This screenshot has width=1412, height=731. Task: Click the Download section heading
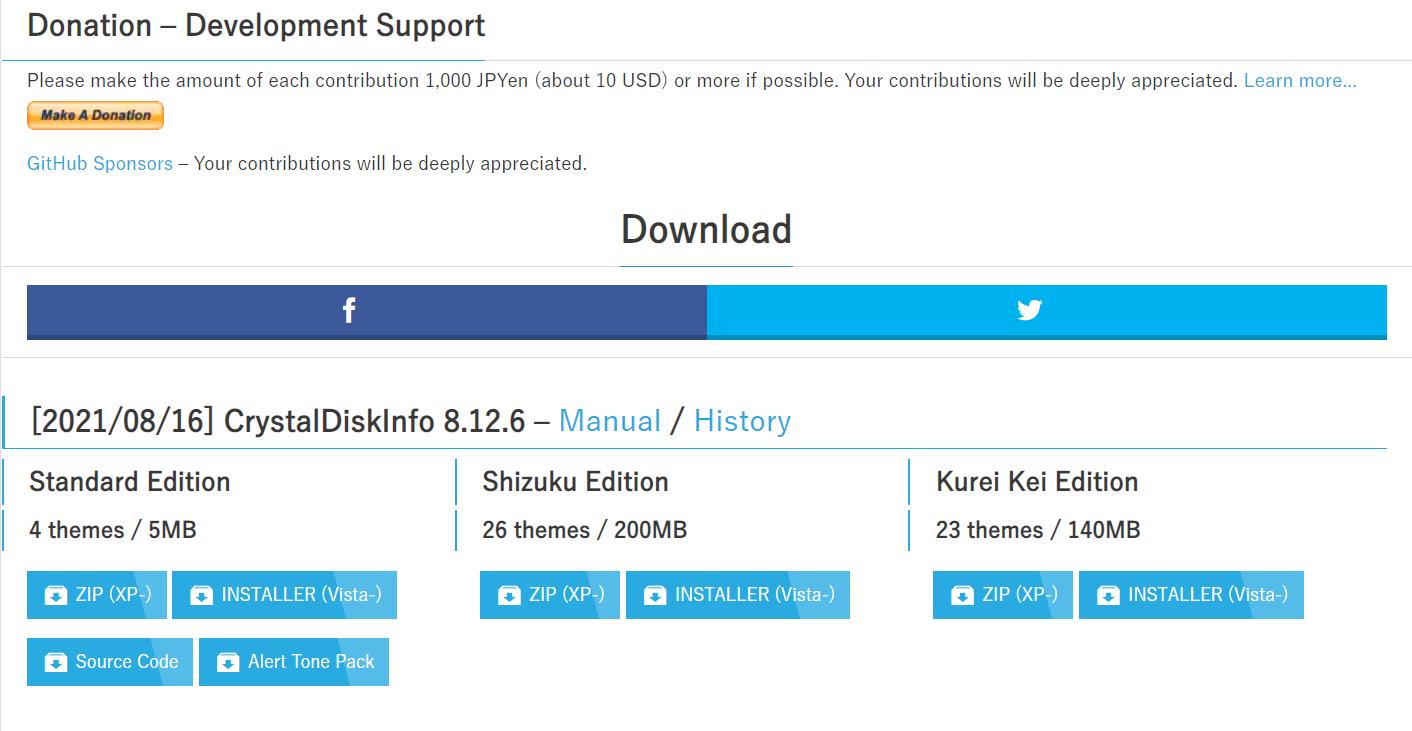pyautogui.click(x=706, y=230)
